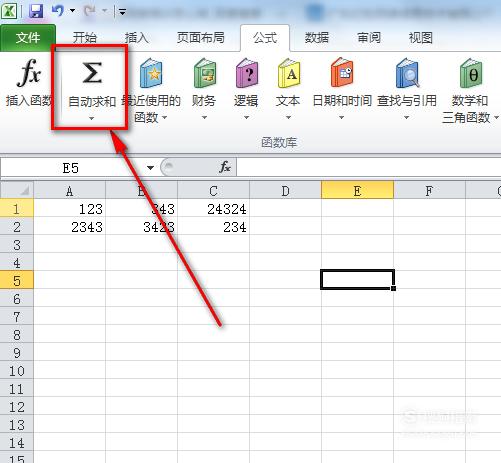Expand the AutoSum dropdown arrow
Screen dimensions: 501x463
point(92,118)
